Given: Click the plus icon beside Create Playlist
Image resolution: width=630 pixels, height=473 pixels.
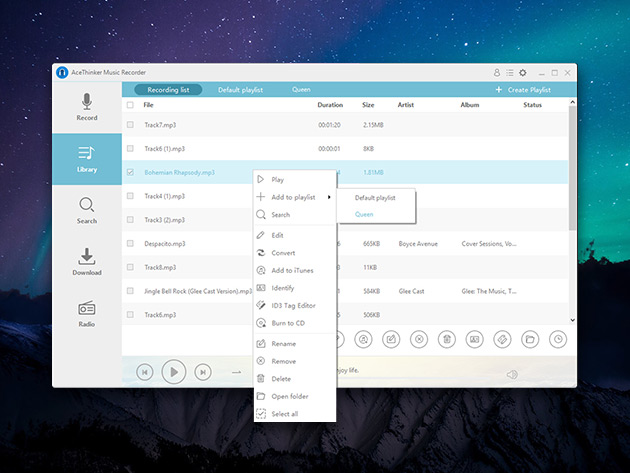Looking at the screenshot, I should pos(499,90).
